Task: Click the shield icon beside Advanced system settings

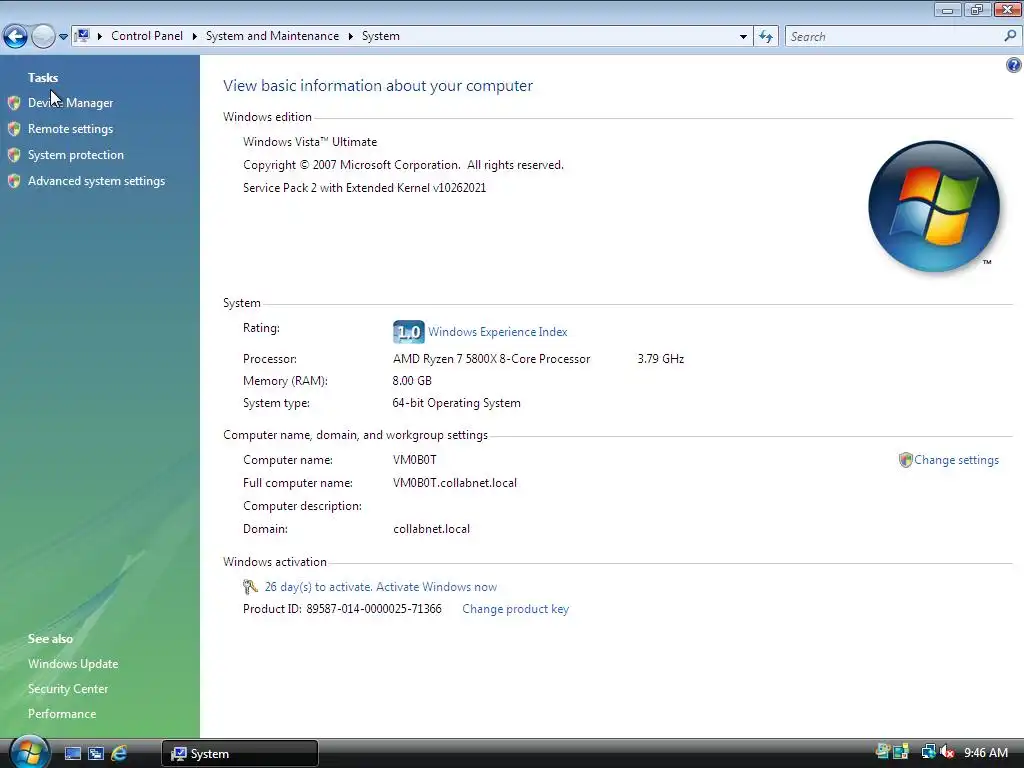Action: [14, 181]
